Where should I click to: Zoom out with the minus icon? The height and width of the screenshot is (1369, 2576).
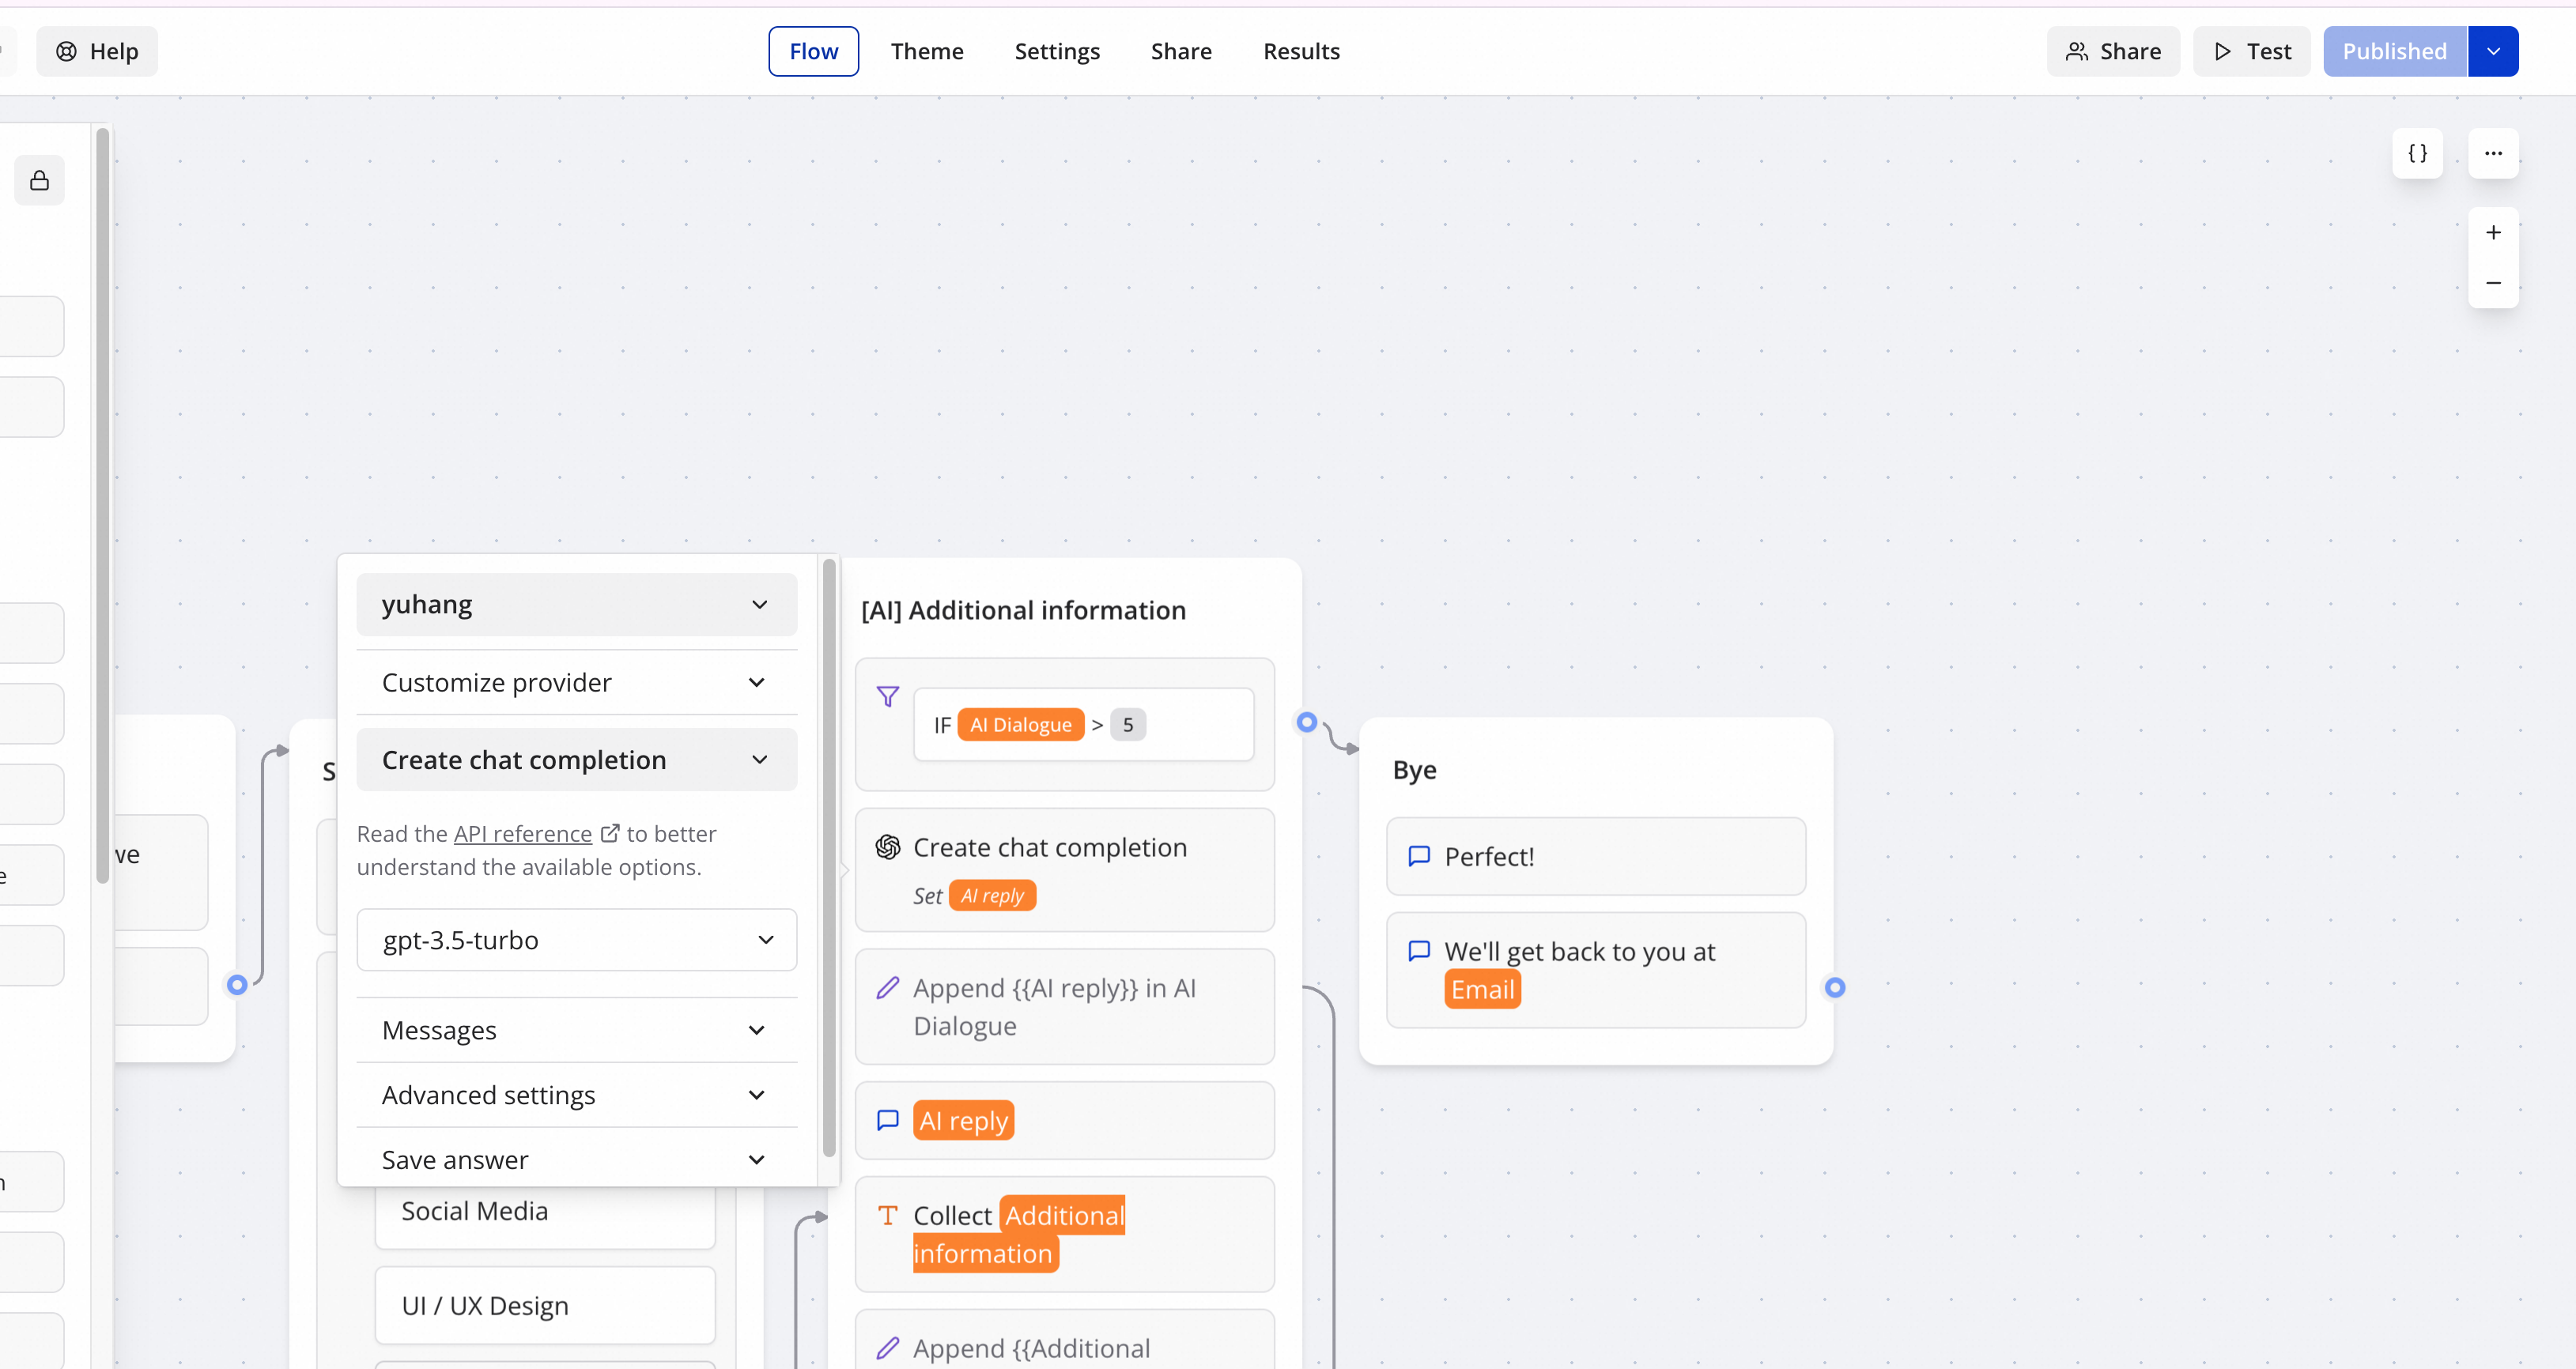coord(2493,283)
